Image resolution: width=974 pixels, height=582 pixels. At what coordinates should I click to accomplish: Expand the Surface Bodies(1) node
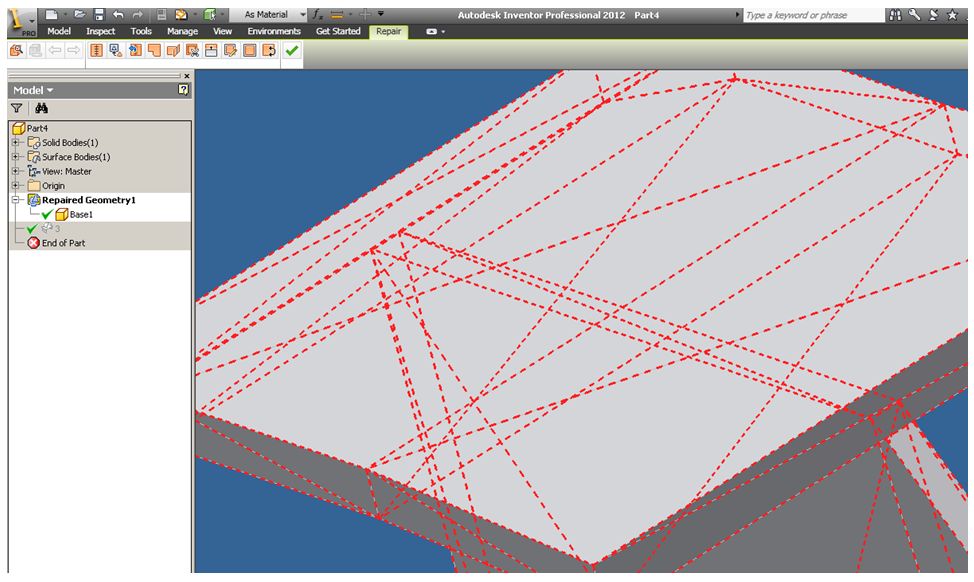point(16,157)
